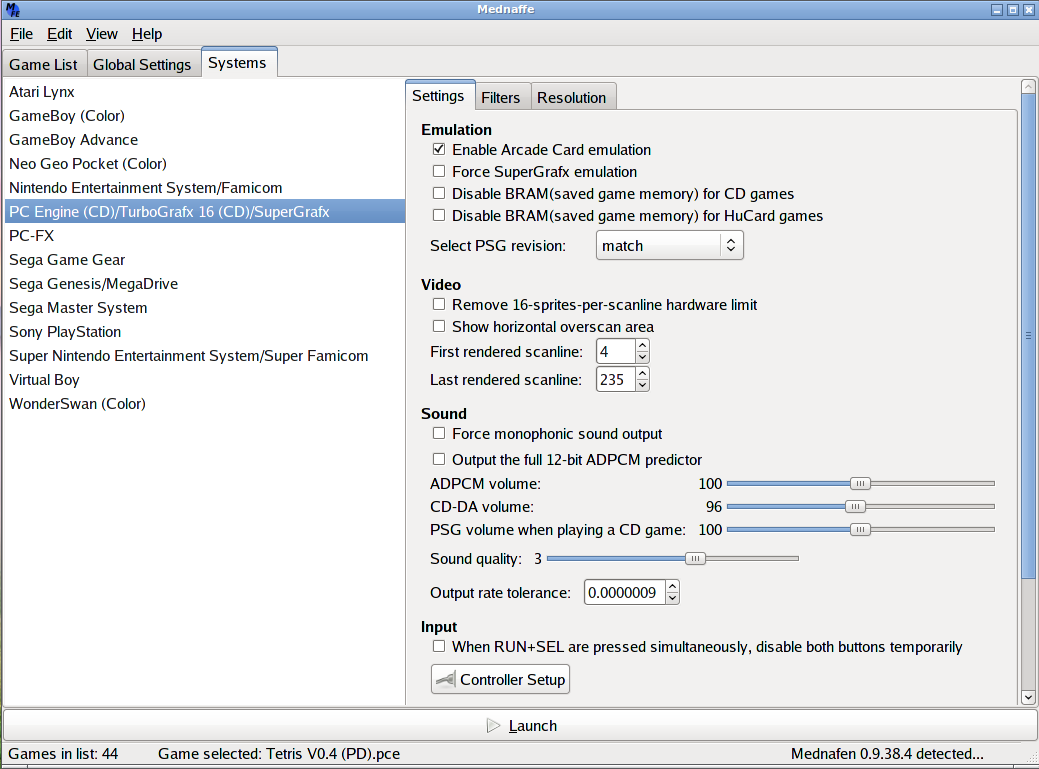Image resolution: width=1039 pixels, height=769 pixels.
Task: Click the Controller Setup button
Action: 500,680
